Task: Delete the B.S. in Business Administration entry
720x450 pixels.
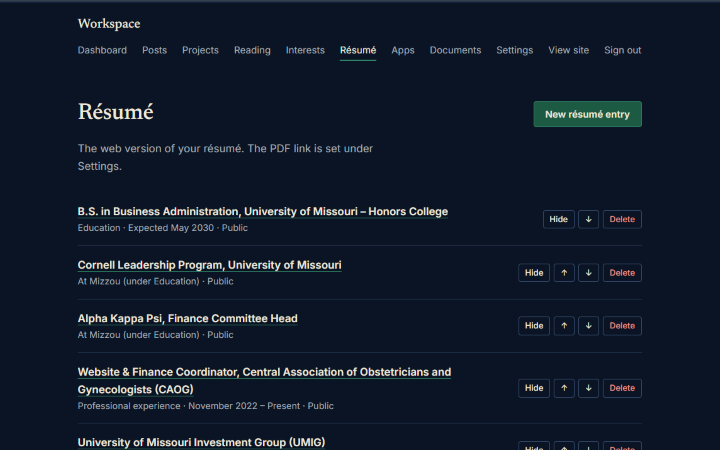Action: click(x=622, y=219)
